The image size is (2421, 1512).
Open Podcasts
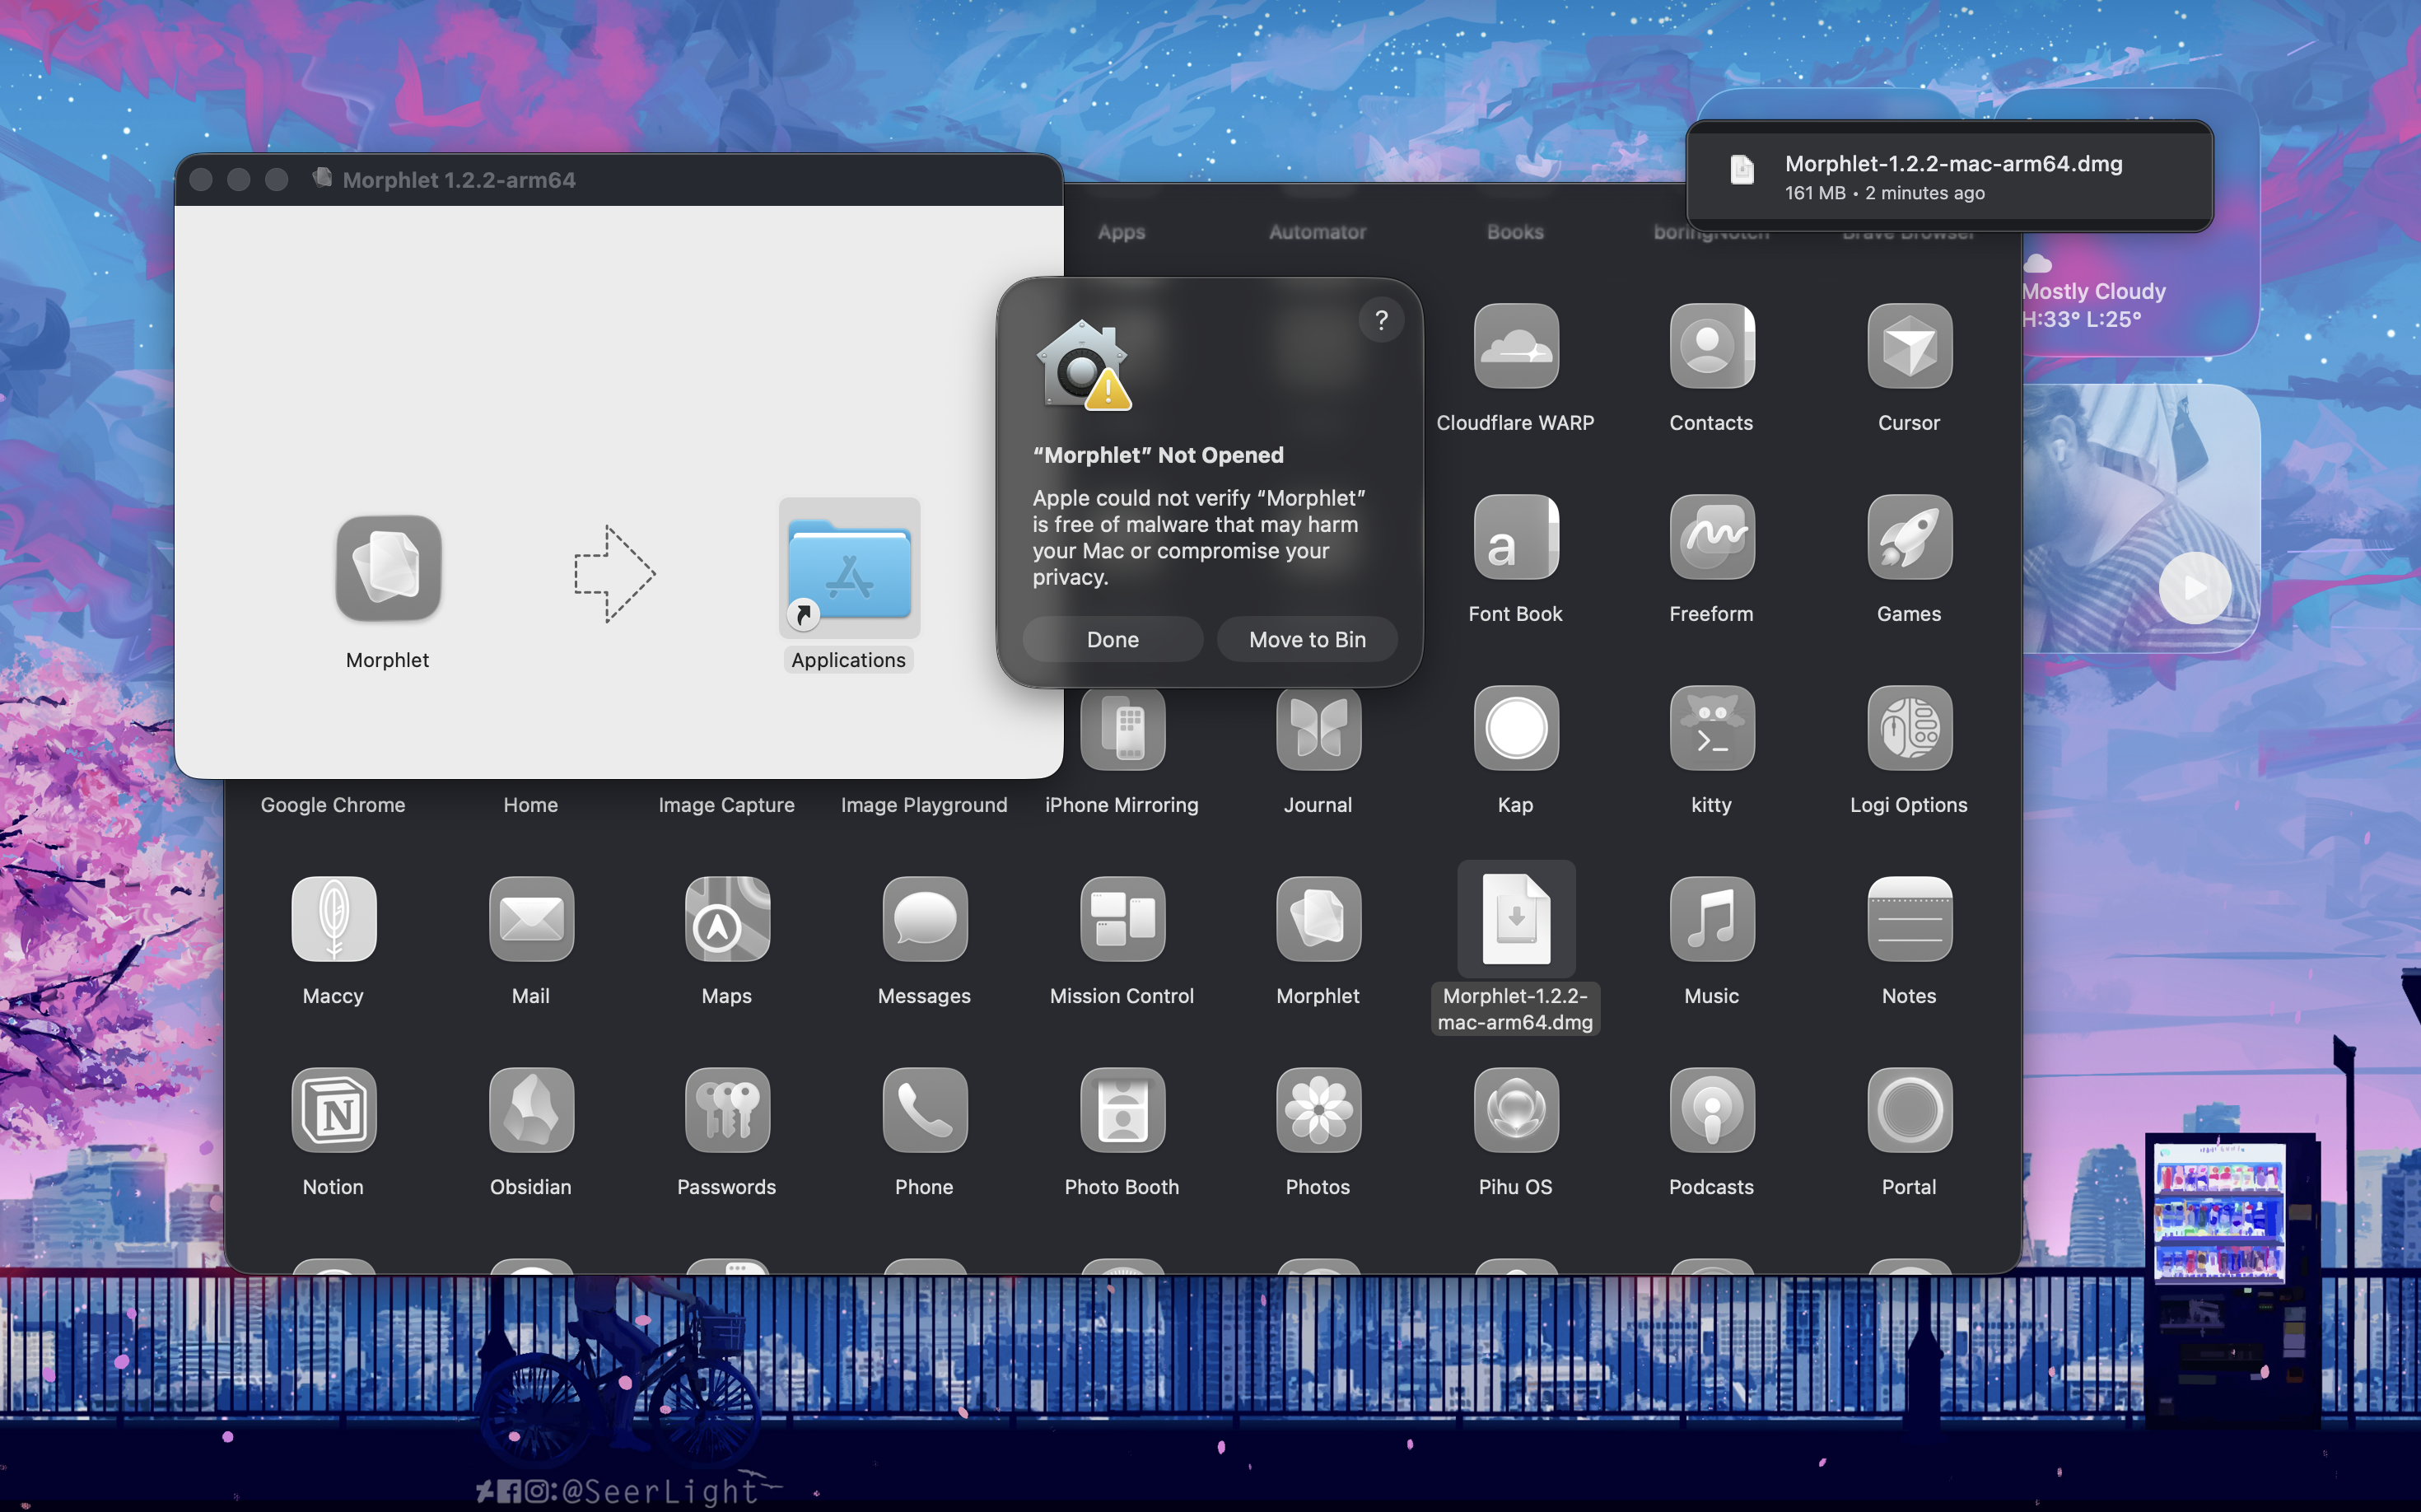click(x=1711, y=1110)
